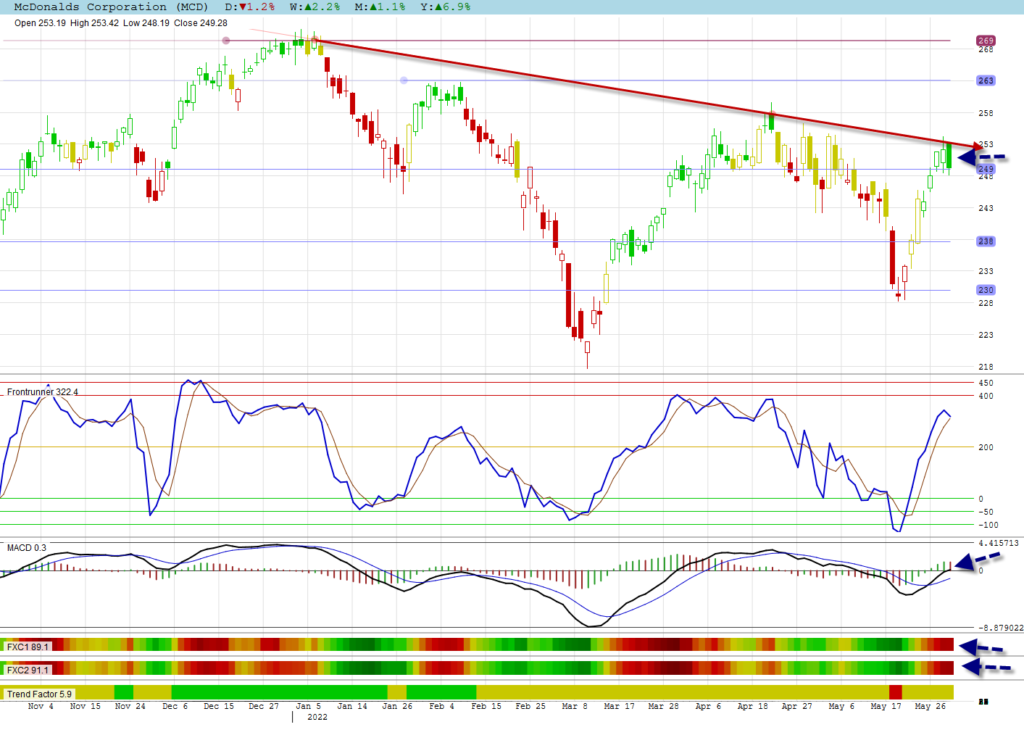Image resolution: width=1024 pixels, height=735 pixels.
Task: Click the FXC1 89.1 label
Action: (27, 647)
